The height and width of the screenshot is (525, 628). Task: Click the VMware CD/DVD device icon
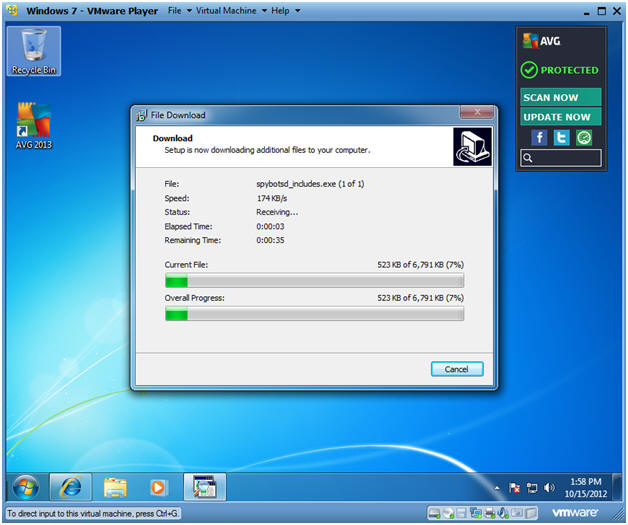click(x=448, y=513)
